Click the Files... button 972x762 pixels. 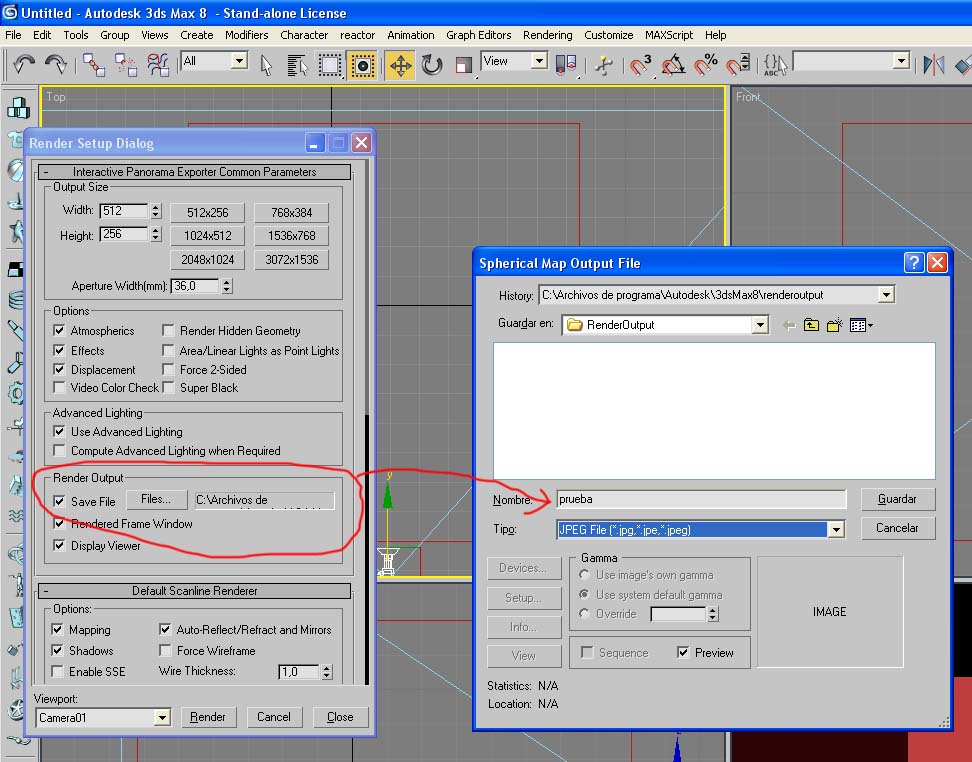pyautogui.click(x=156, y=499)
